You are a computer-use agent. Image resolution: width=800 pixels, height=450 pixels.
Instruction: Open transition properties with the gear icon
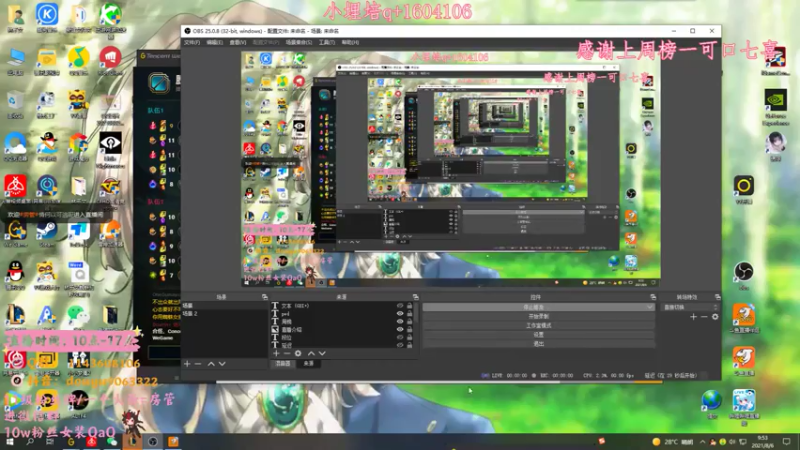715,317
